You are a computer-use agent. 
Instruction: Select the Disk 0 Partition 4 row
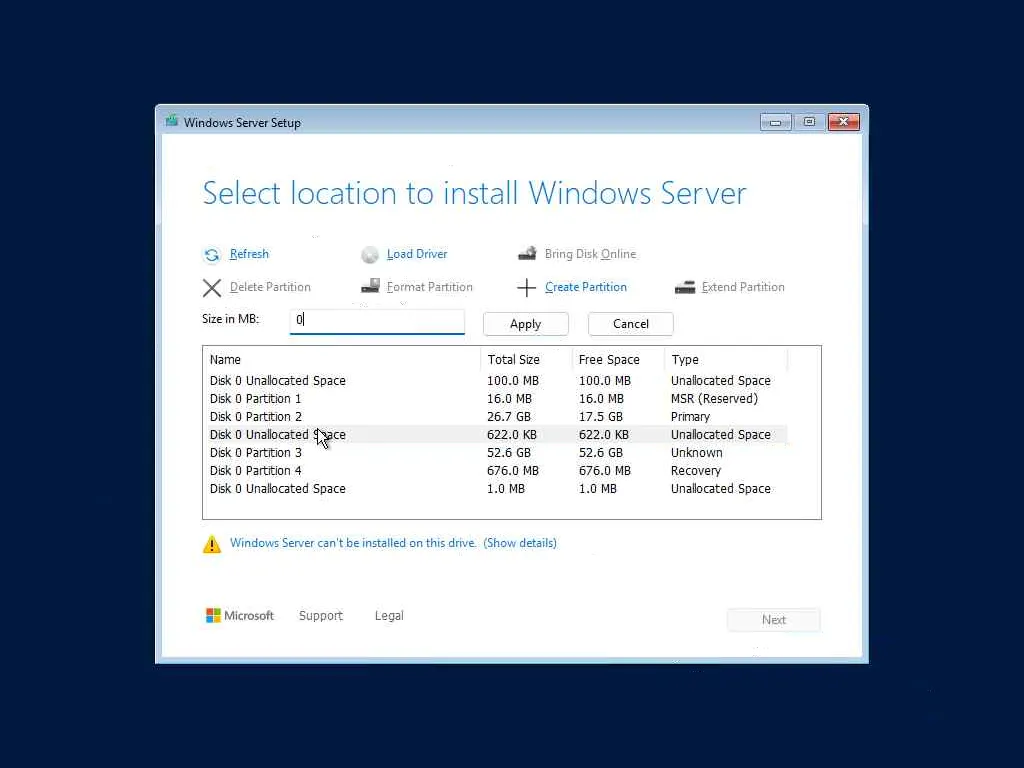(x=498, y=471)
